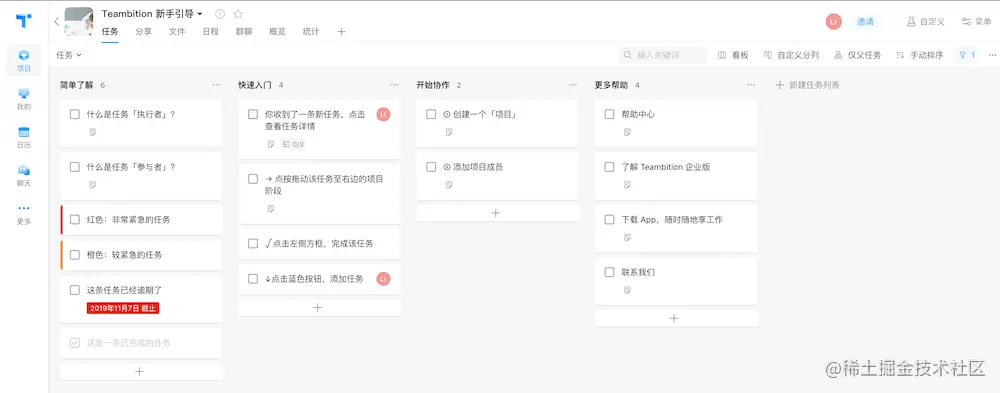Open the 下载 App，随时随地享工作 task card

pyautogui.click(x=676, y=228)
